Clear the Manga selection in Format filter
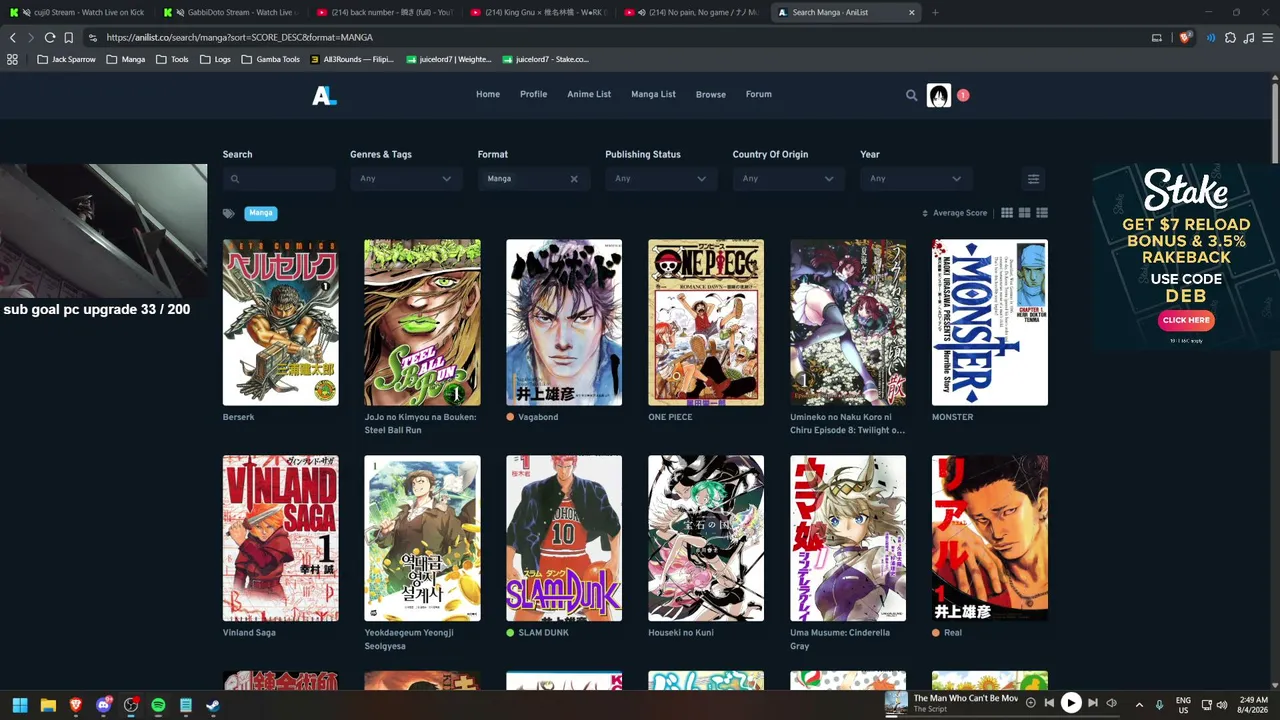The height and width of the screenshot is (720, 1280). click(574, 179)
